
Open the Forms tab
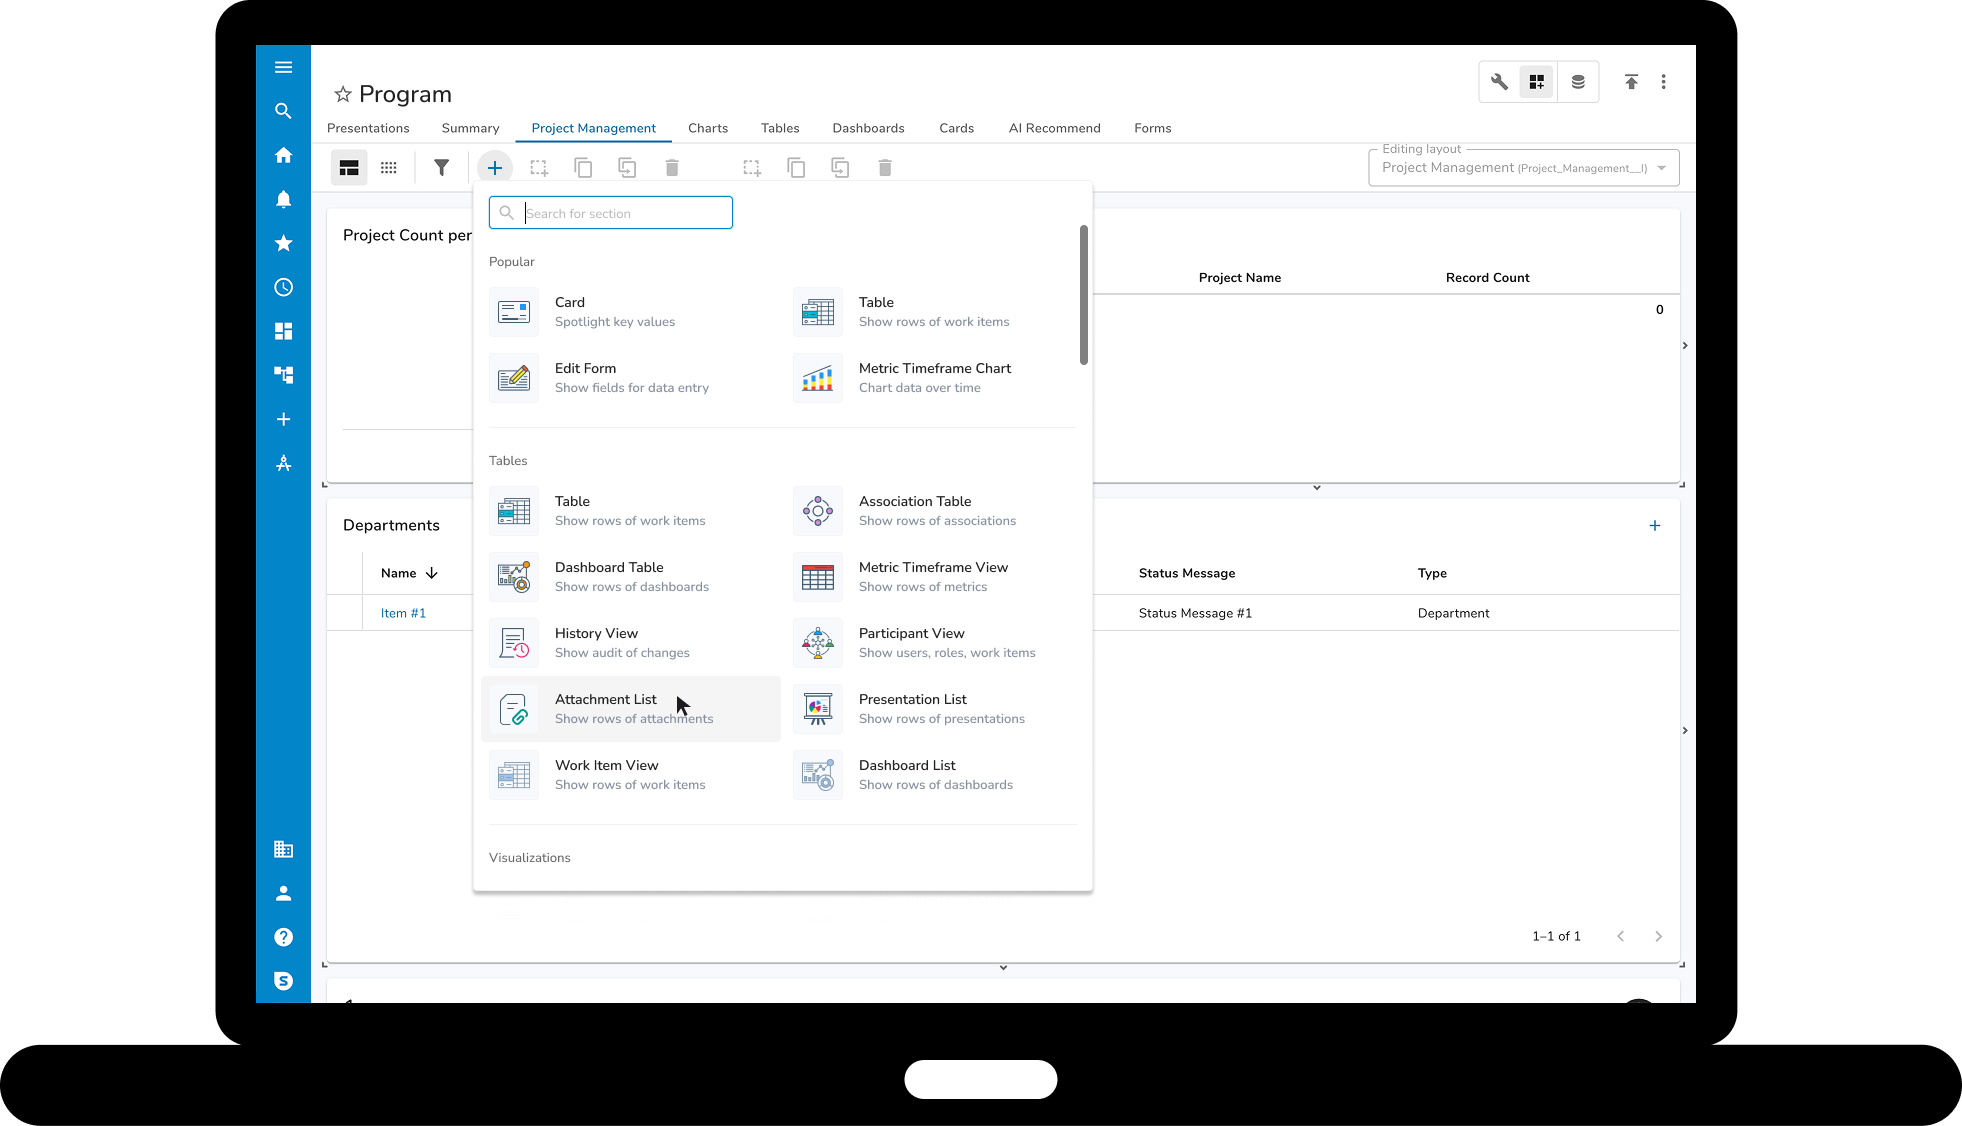tap(1152, 128)
